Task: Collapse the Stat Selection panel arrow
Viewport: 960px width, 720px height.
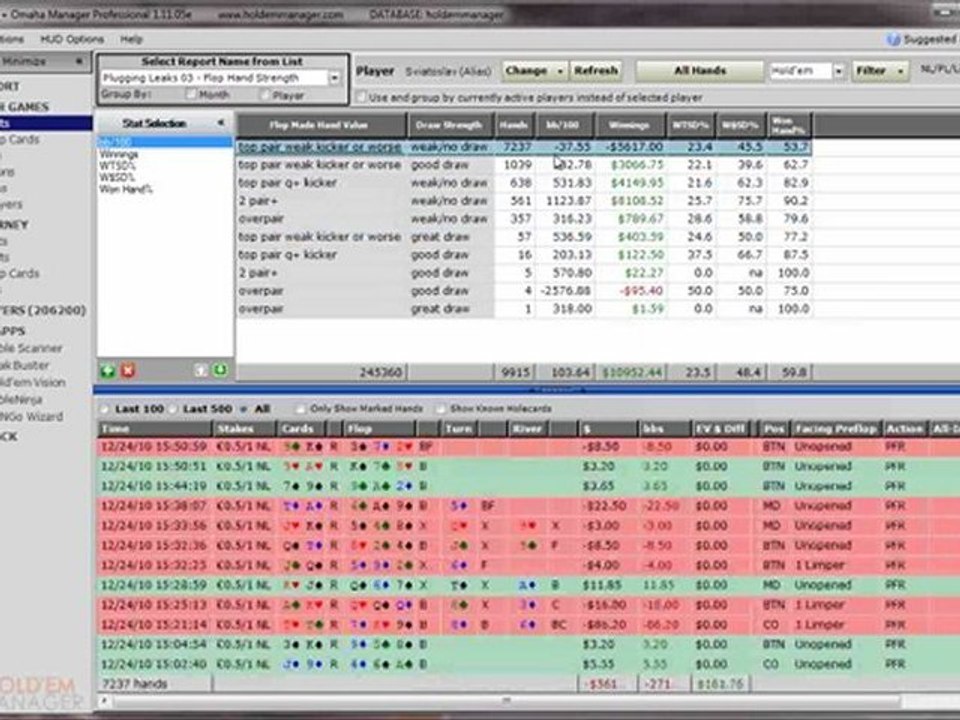Action: (220, 123)
